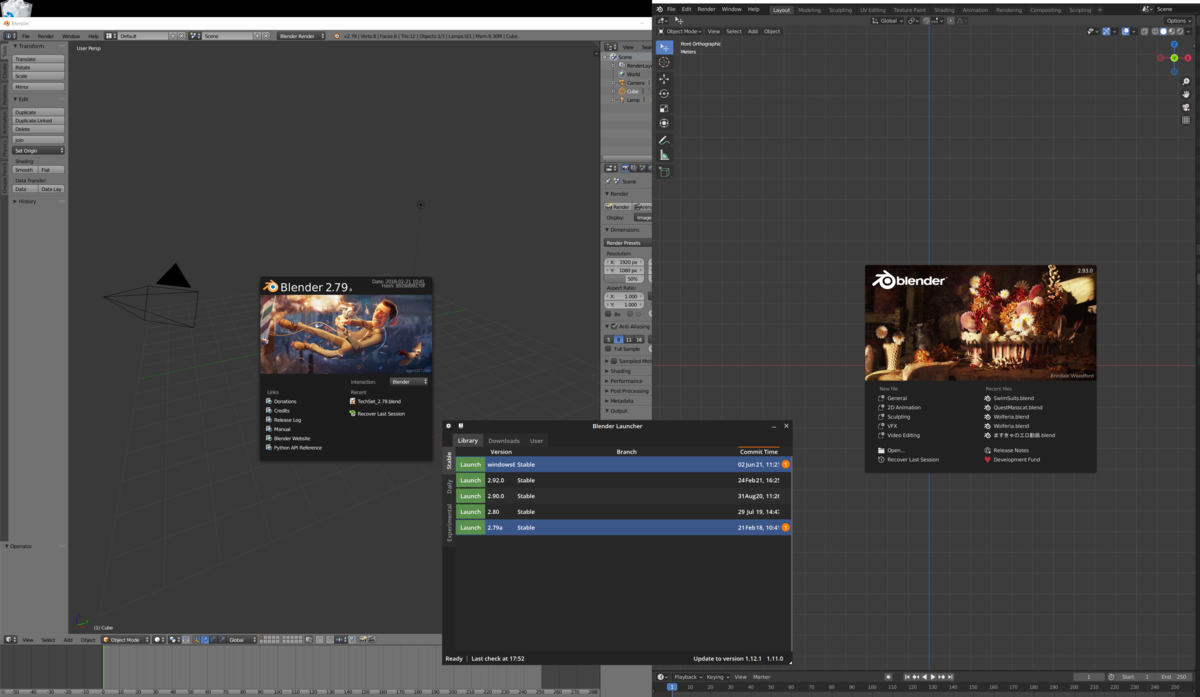Click the green Y axis gizmo ball
1200x697 pixels.
(1174, 58)
